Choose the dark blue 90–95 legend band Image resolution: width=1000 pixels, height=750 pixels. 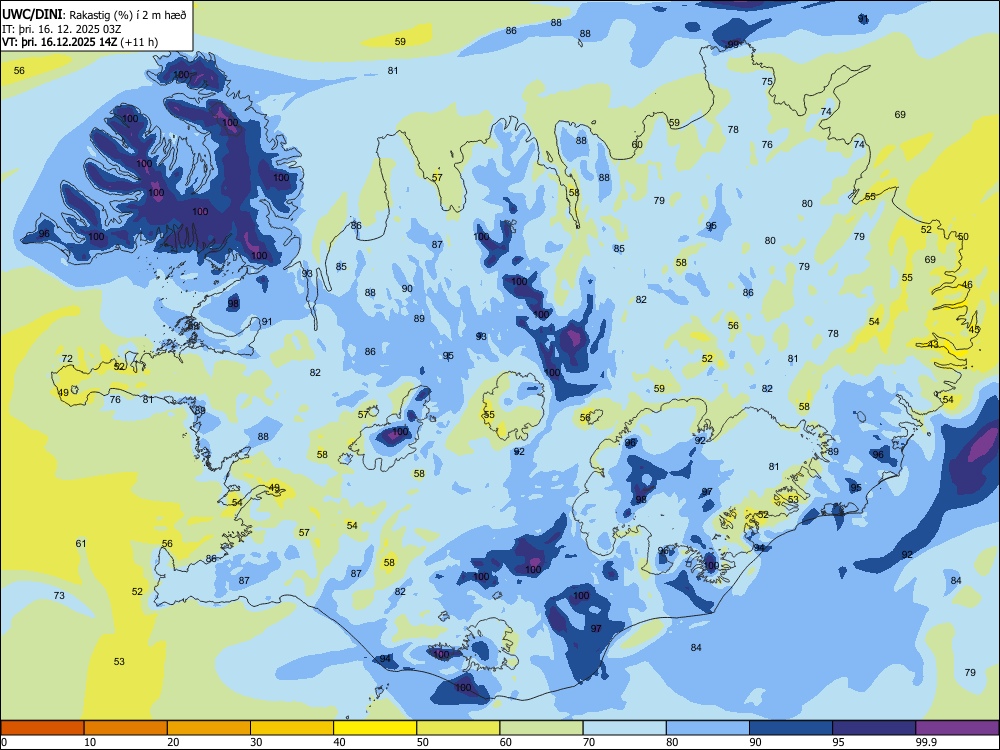coord(791,728)
